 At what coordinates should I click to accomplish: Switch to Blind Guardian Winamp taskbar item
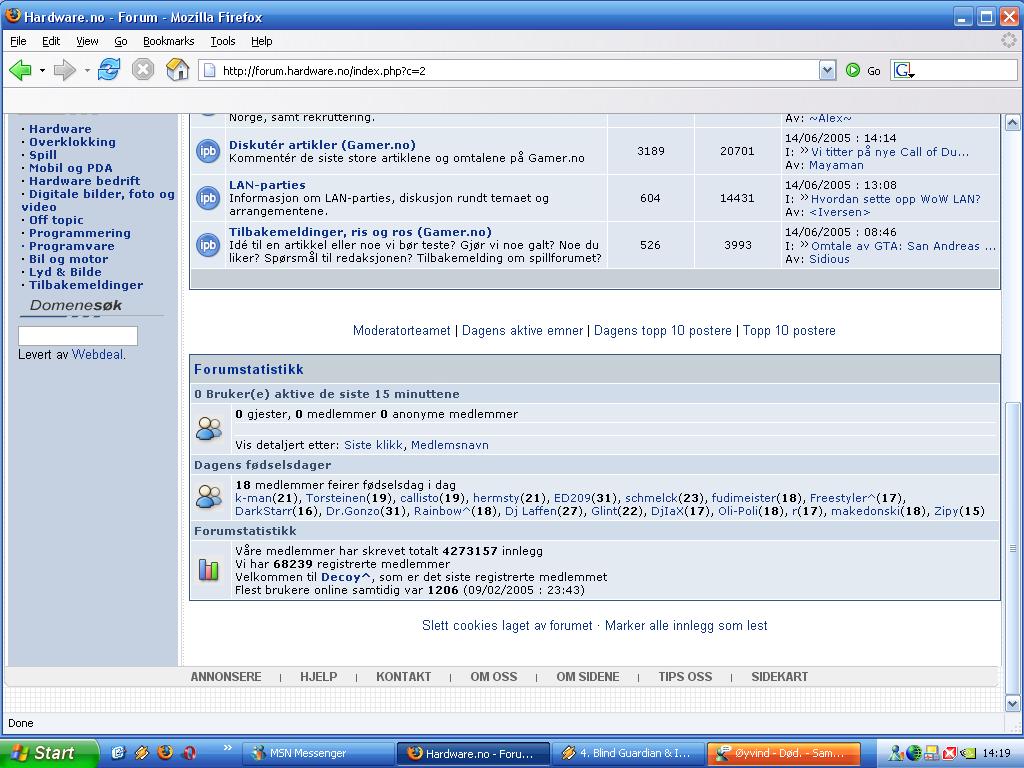tap(628, 753)
